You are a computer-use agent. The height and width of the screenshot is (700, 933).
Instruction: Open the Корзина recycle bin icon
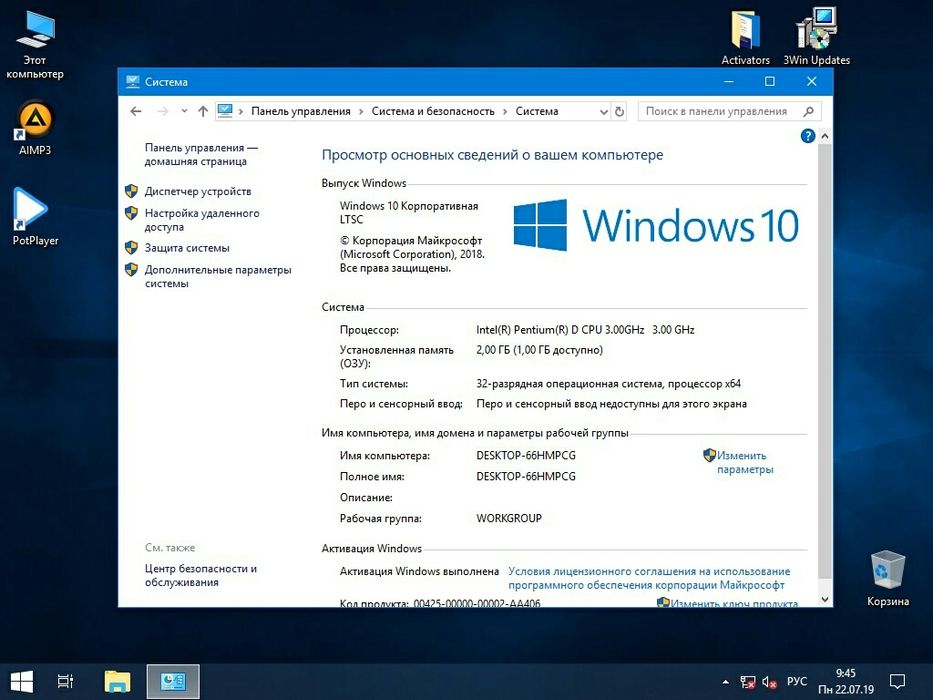coord(887,579)
